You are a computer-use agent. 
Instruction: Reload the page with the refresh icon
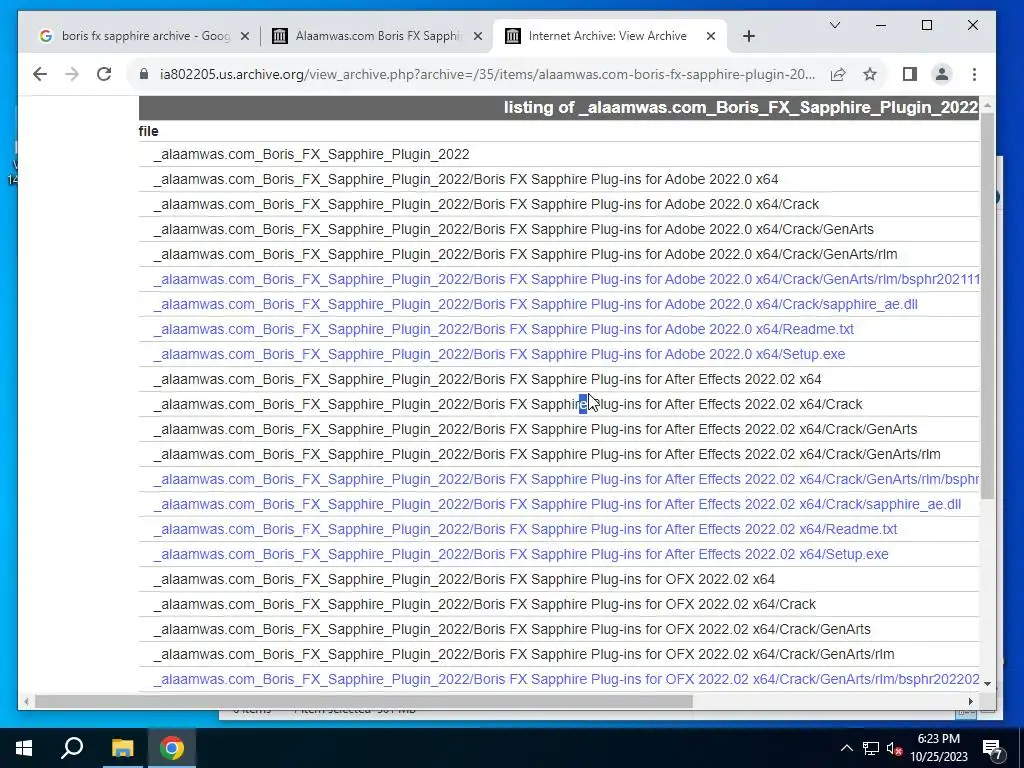104,74
